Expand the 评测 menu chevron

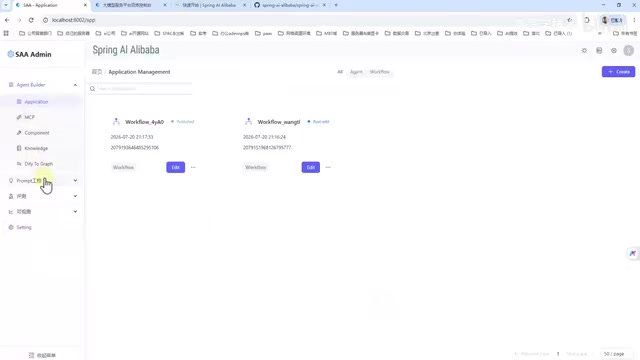[x=75, y=196]
